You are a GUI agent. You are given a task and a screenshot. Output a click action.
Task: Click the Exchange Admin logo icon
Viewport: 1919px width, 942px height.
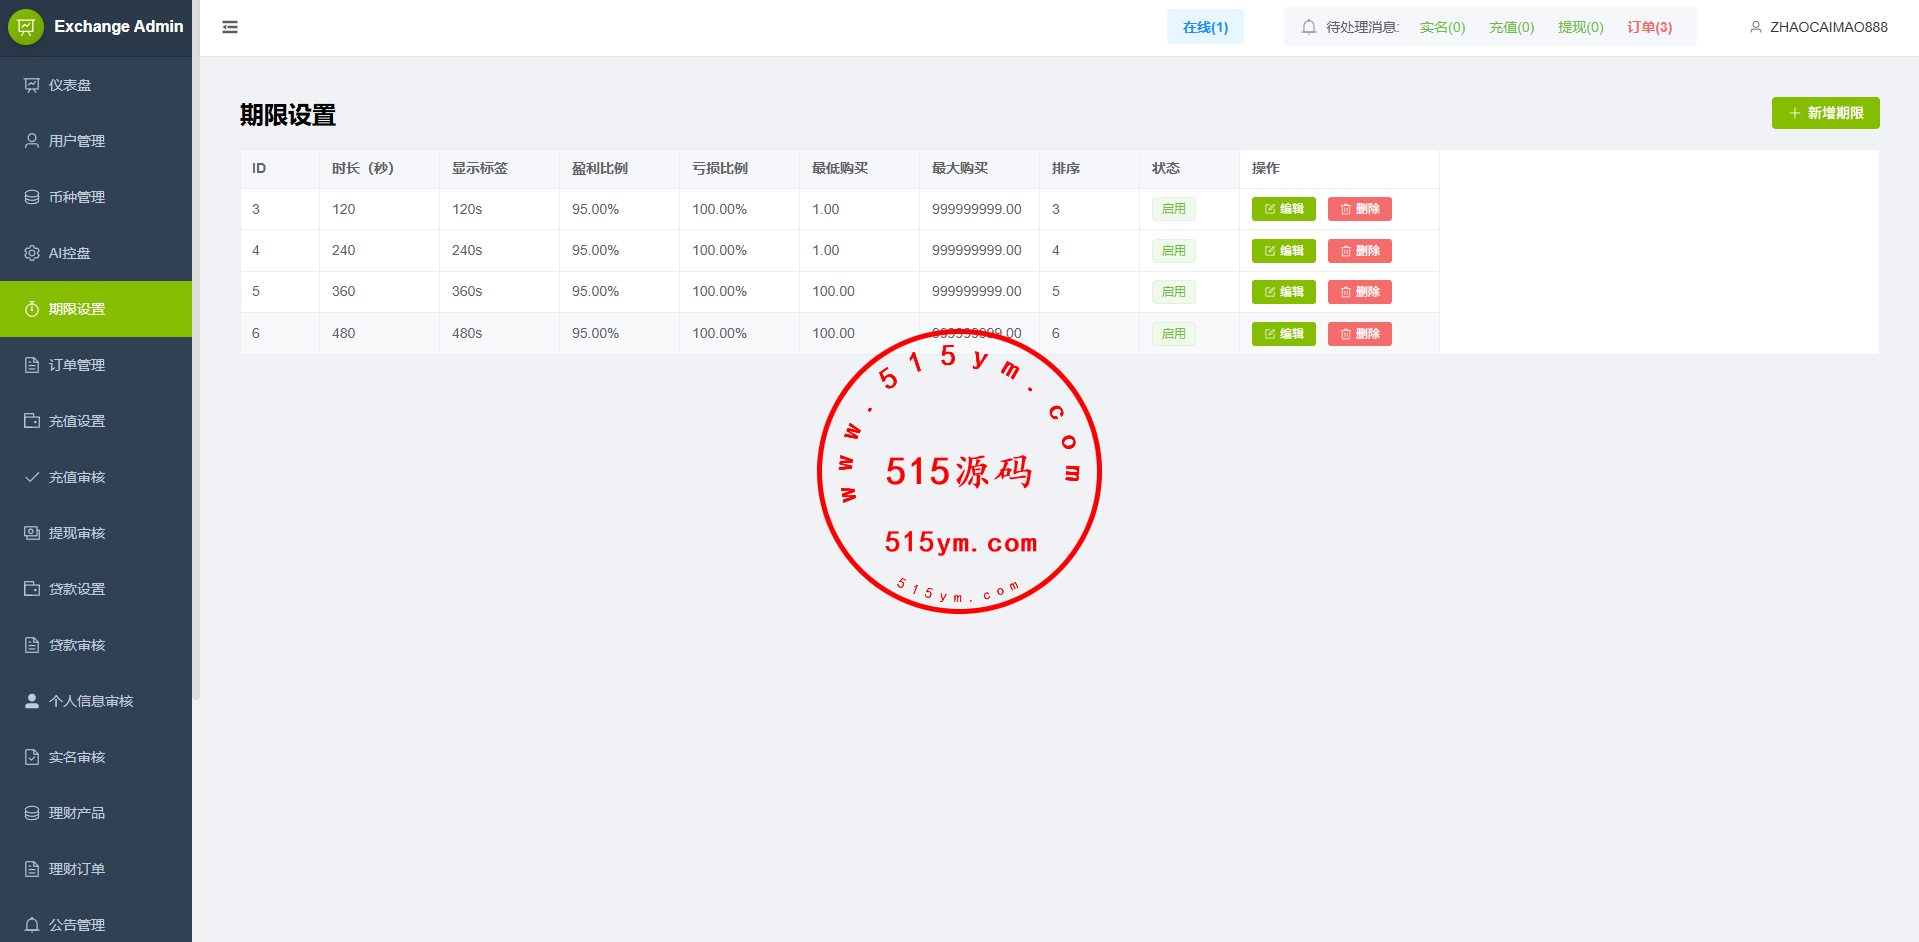coord(26,27)
